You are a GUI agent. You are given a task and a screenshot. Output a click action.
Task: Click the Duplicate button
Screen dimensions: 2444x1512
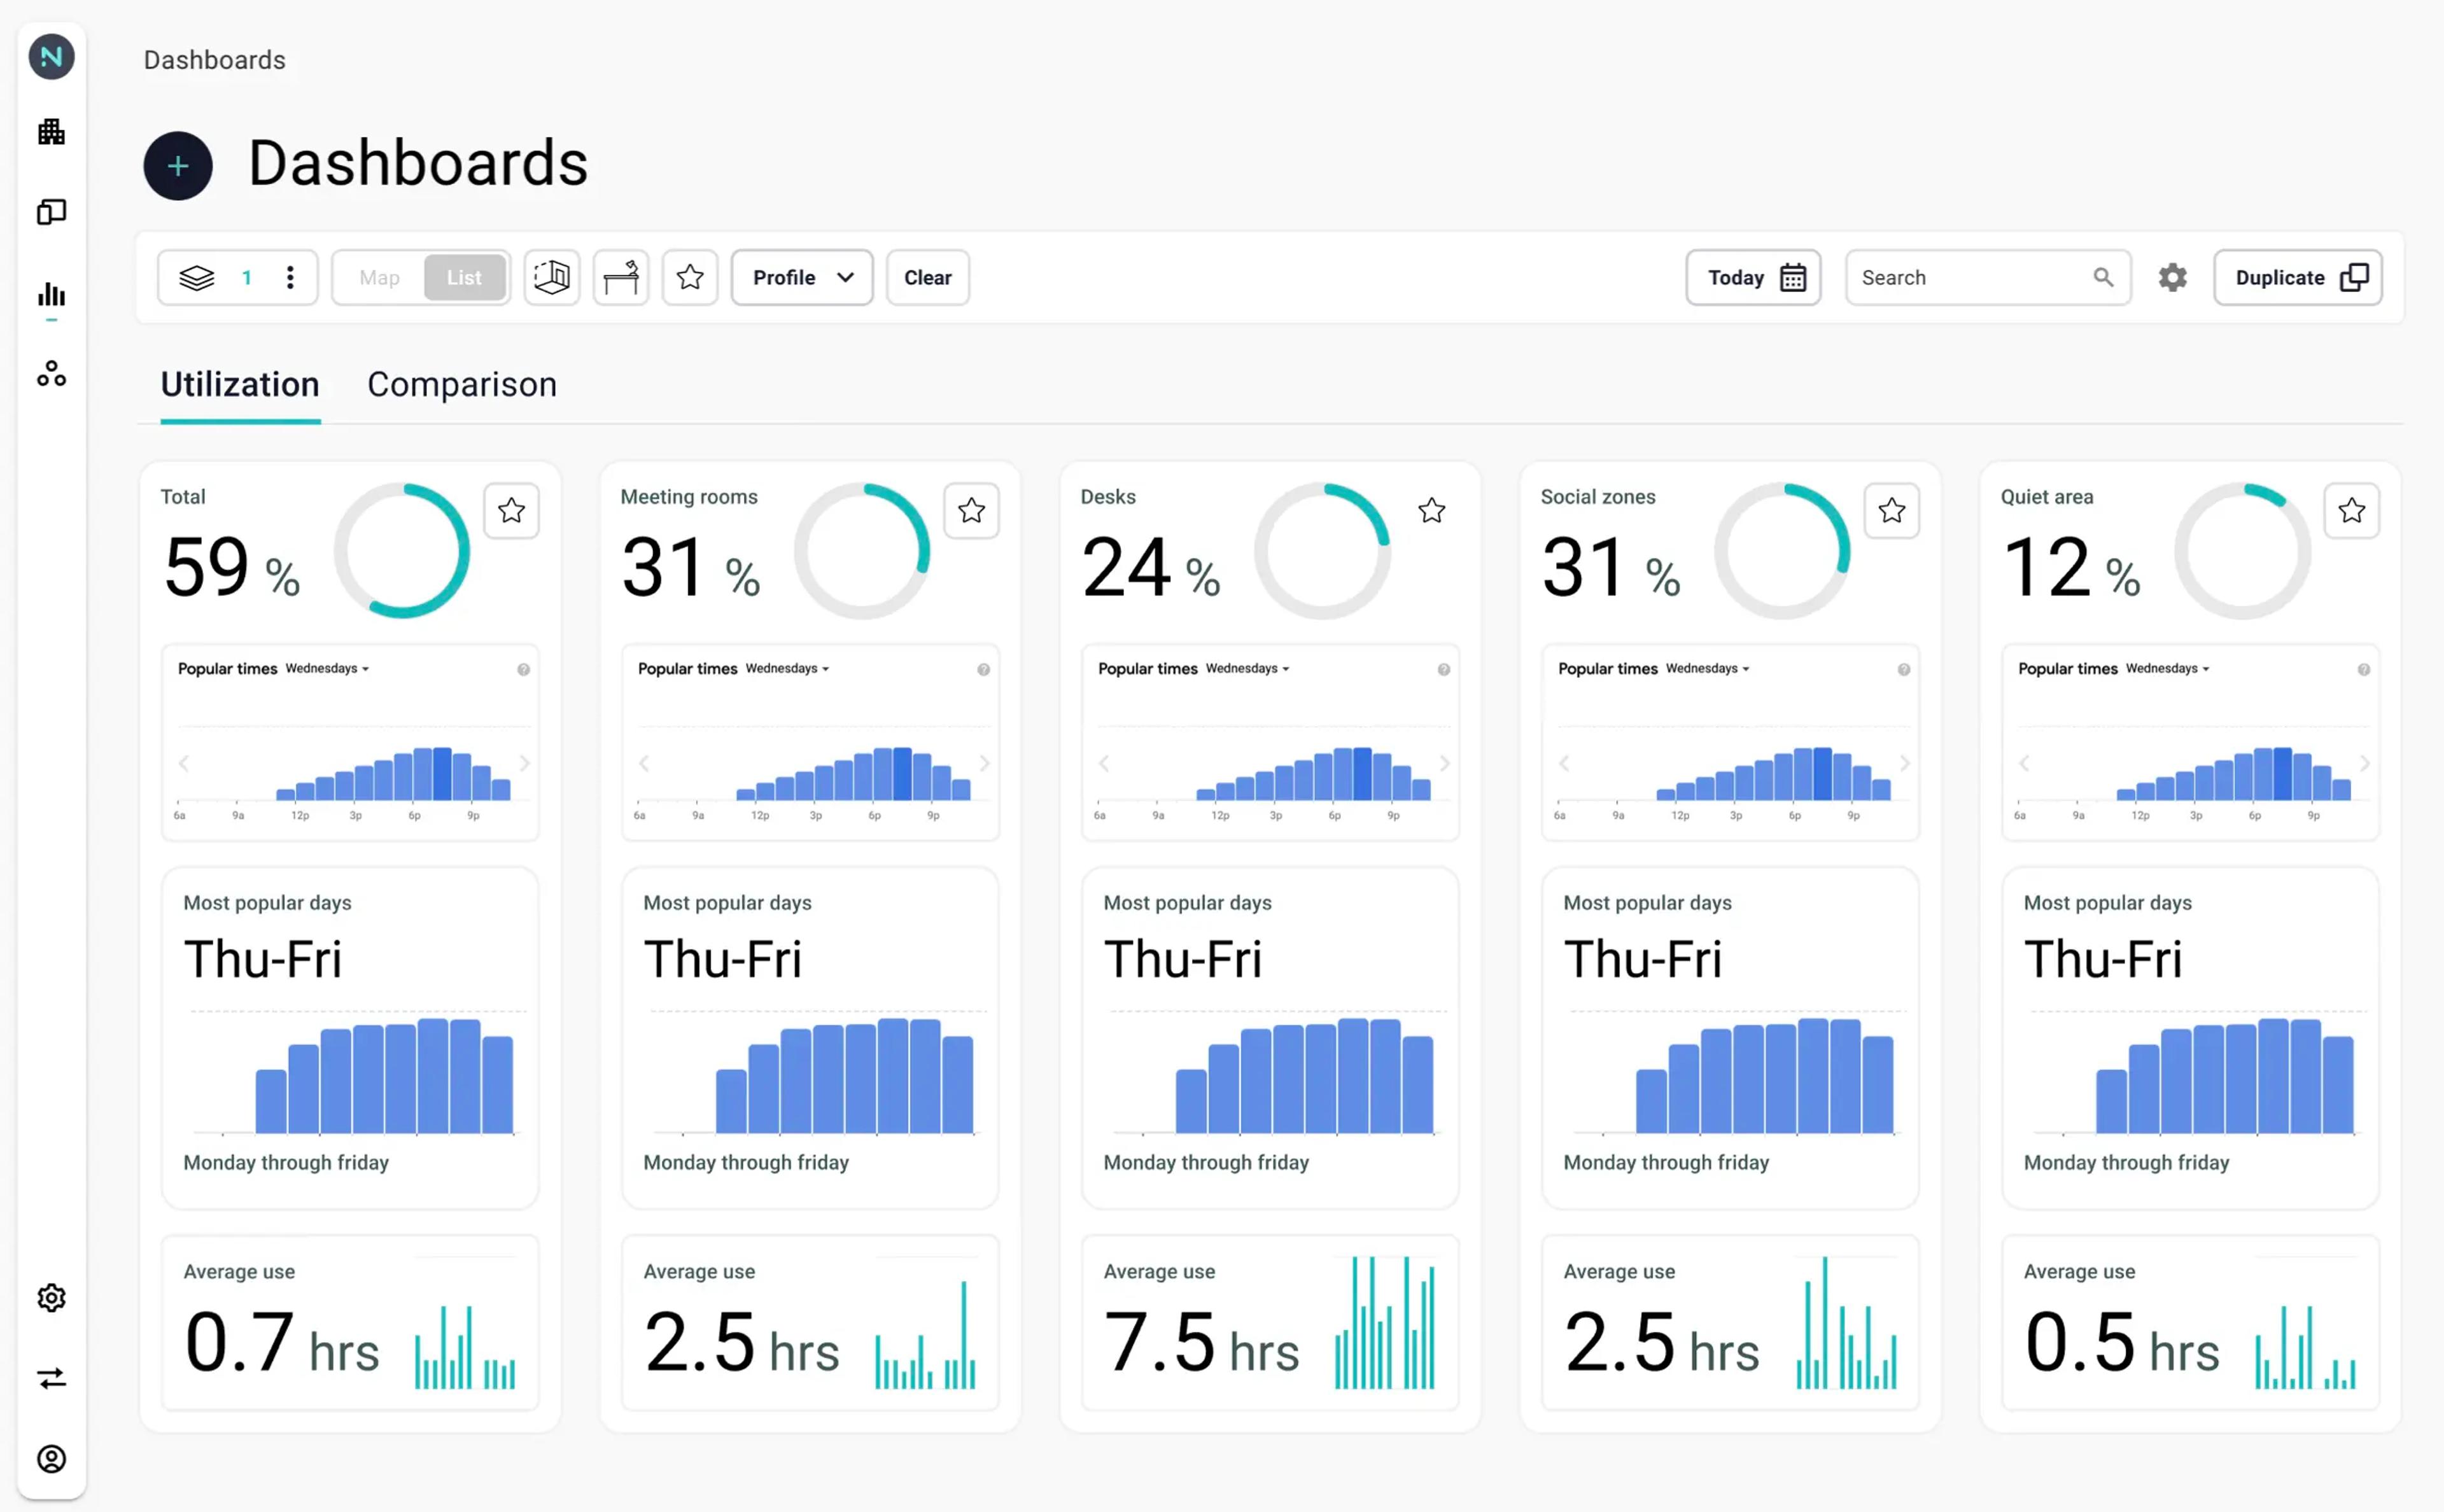[2297, 277]
